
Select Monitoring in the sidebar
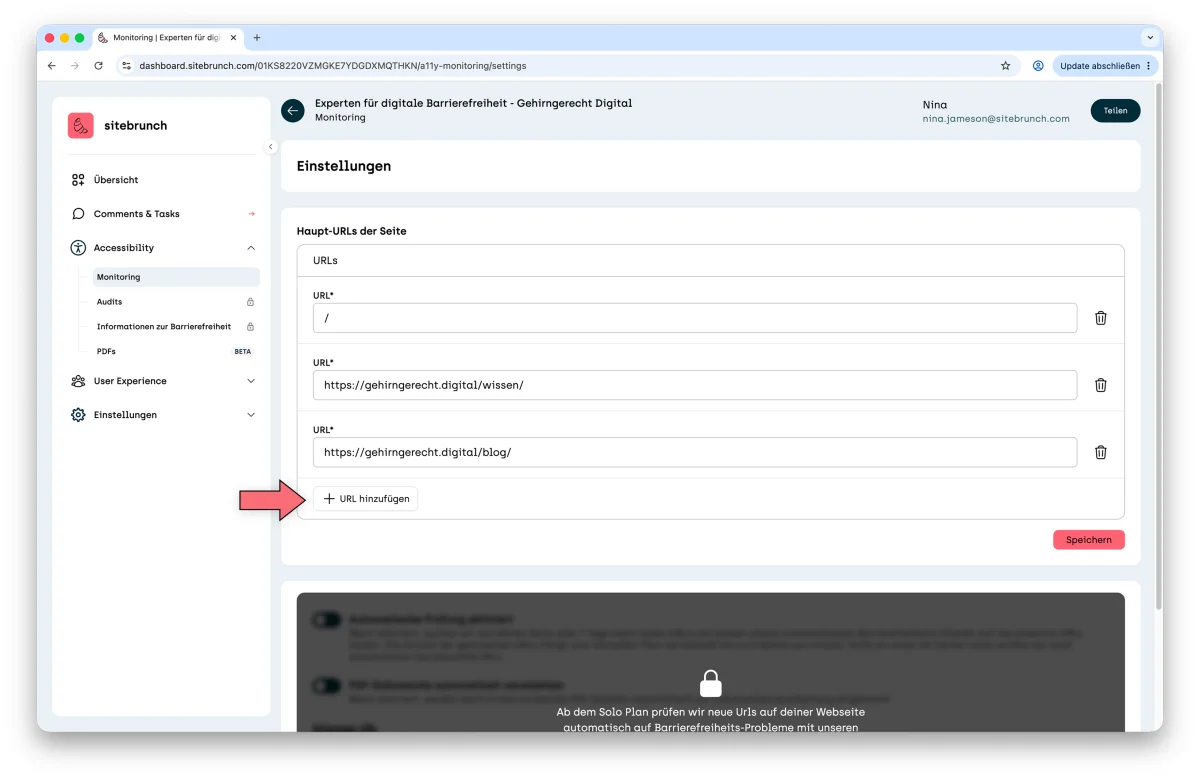(176, 277)
